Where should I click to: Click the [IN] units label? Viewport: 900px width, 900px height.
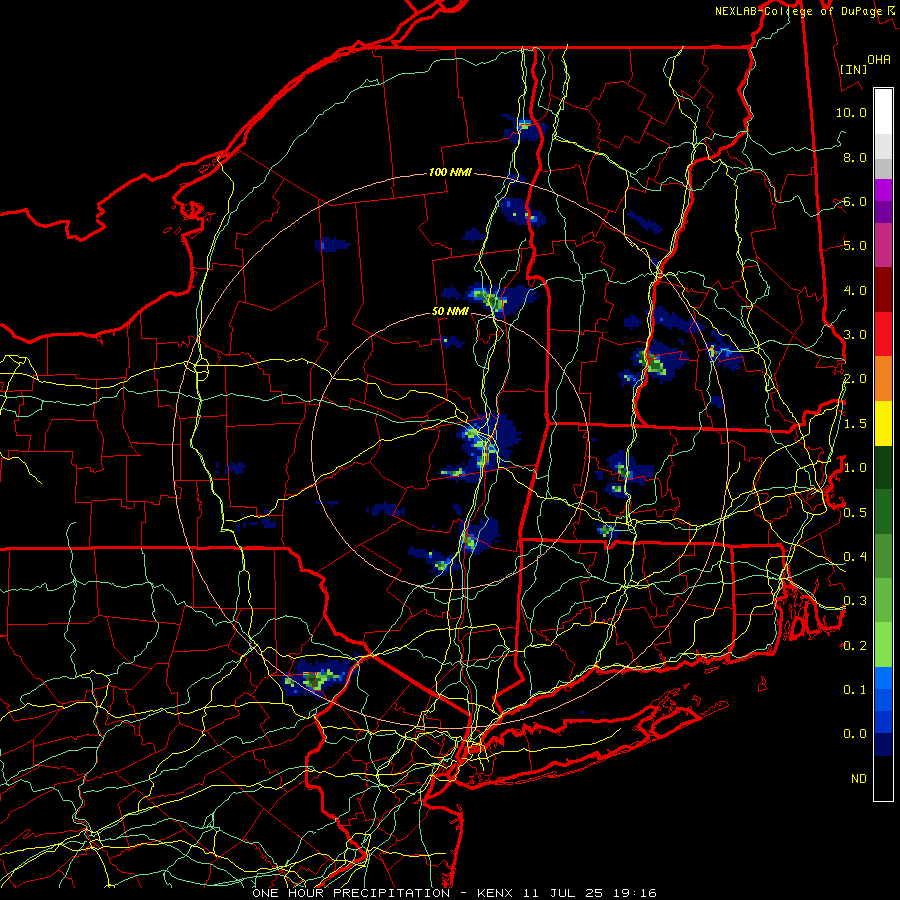[853, 69]
